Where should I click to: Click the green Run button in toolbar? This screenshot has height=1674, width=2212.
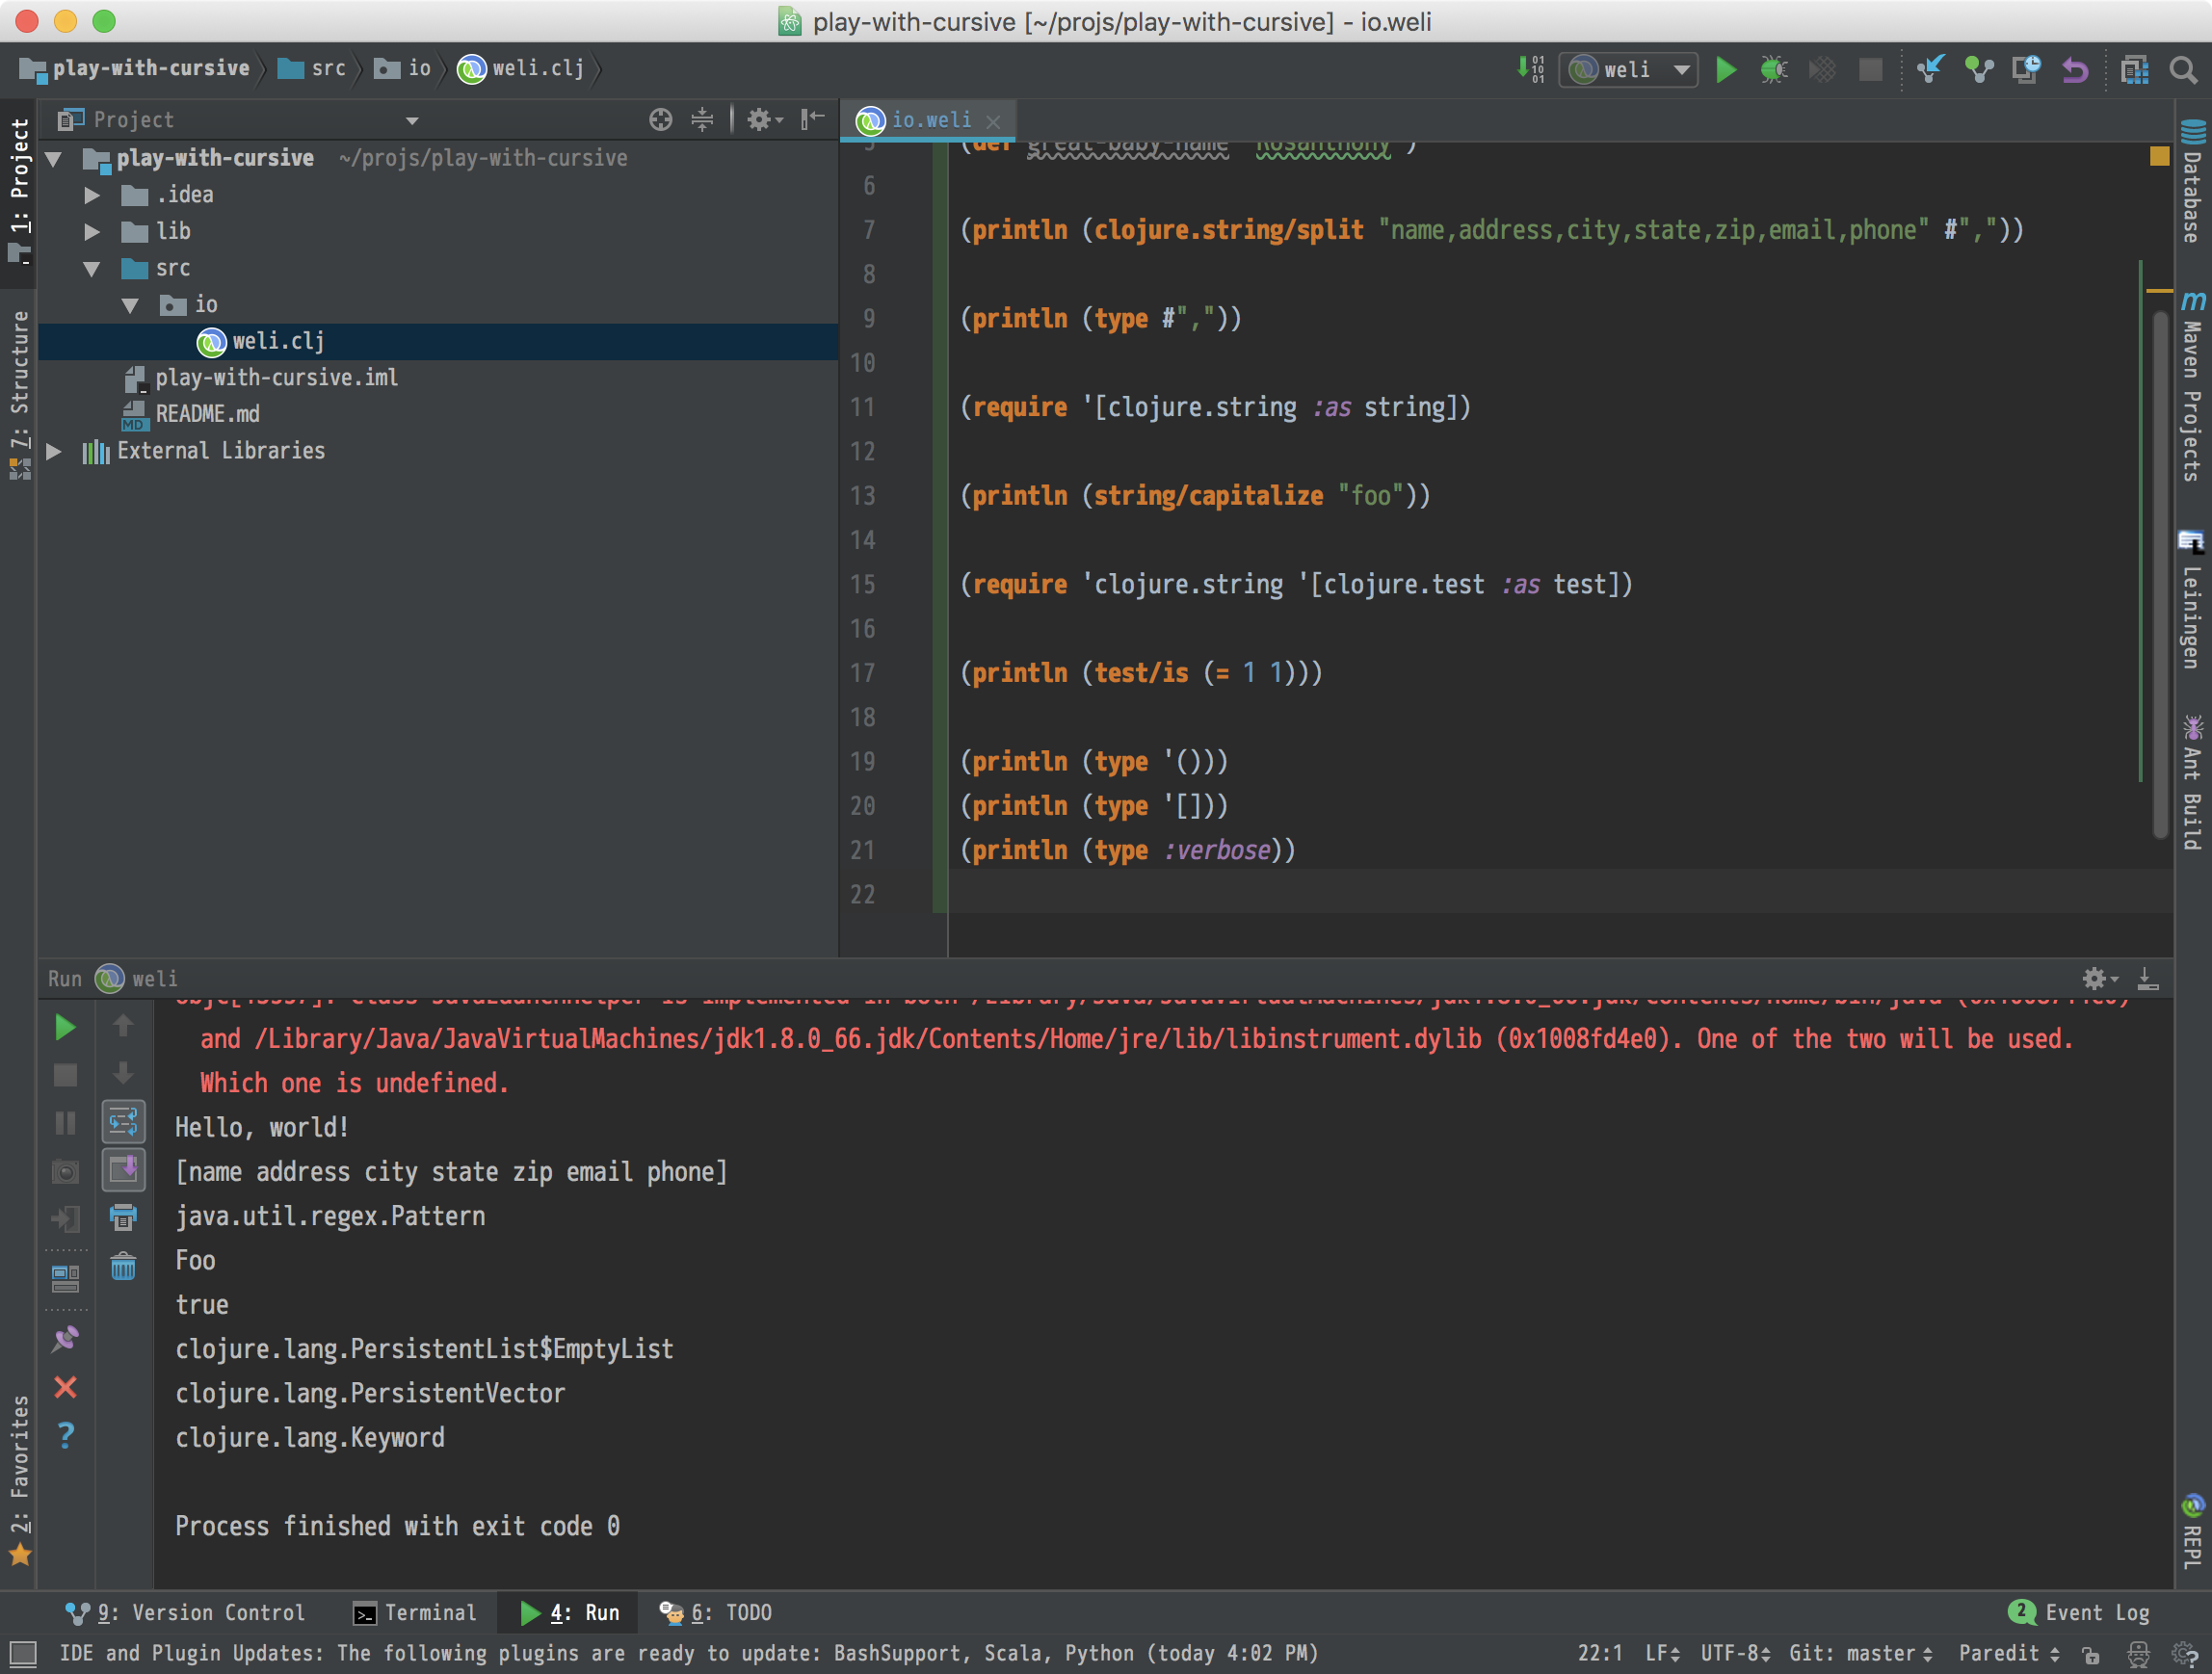pos(1725,70)
